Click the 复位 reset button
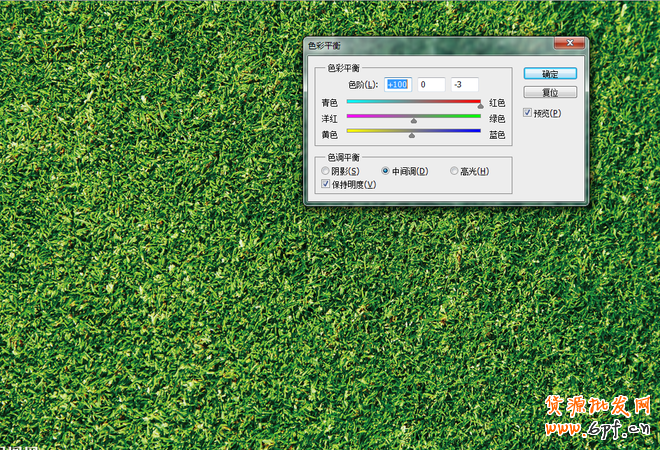Viewport: 660px width, 450px height. pos(550,92)
